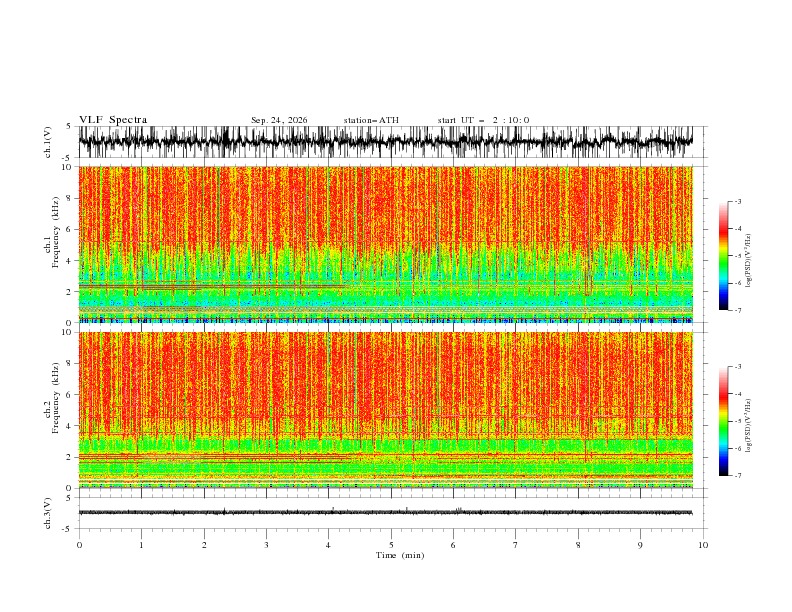Viewport: 792px width, 612px height.
Task: Click the ch.1(V) waveform axis label
Action: (x=48, y=142)
